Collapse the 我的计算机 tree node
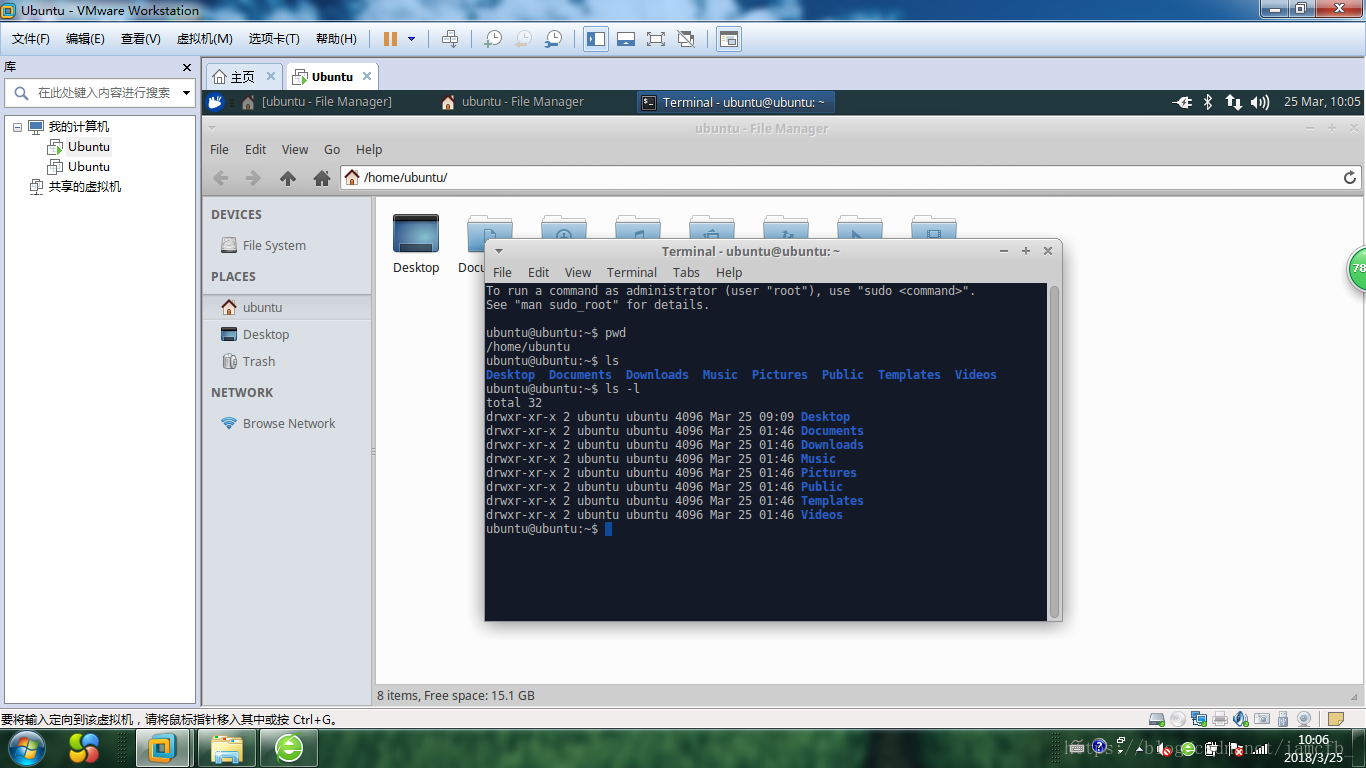Image resolution: width=1366 pixels, height=768 pixels. [x=18, y=127]
